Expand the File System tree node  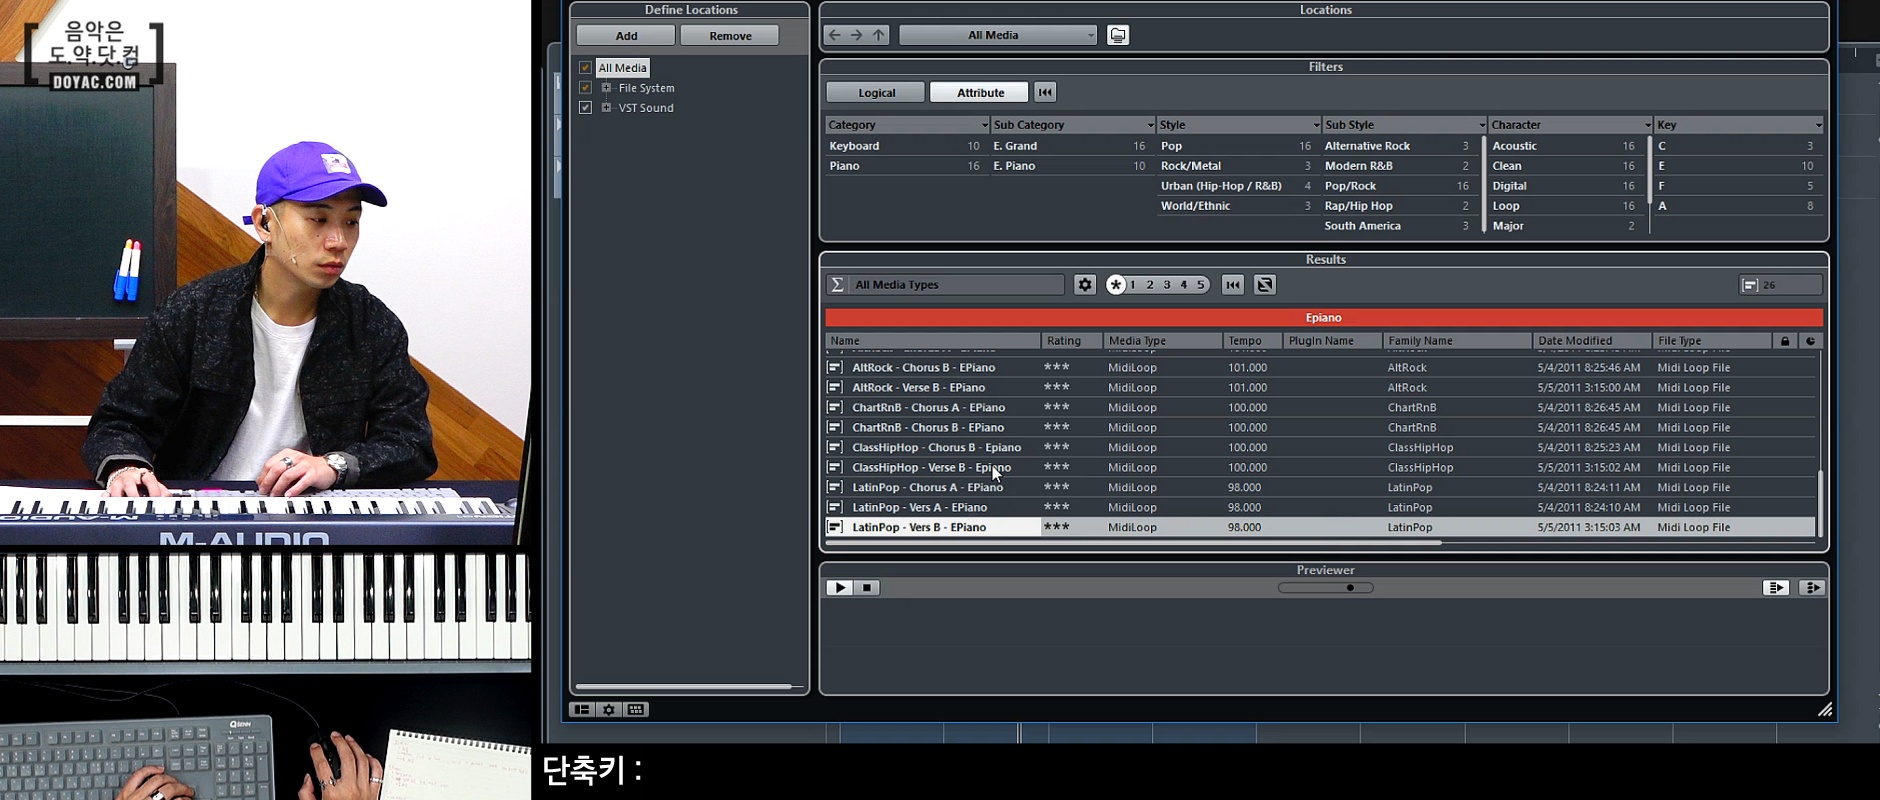pos(606,88)
